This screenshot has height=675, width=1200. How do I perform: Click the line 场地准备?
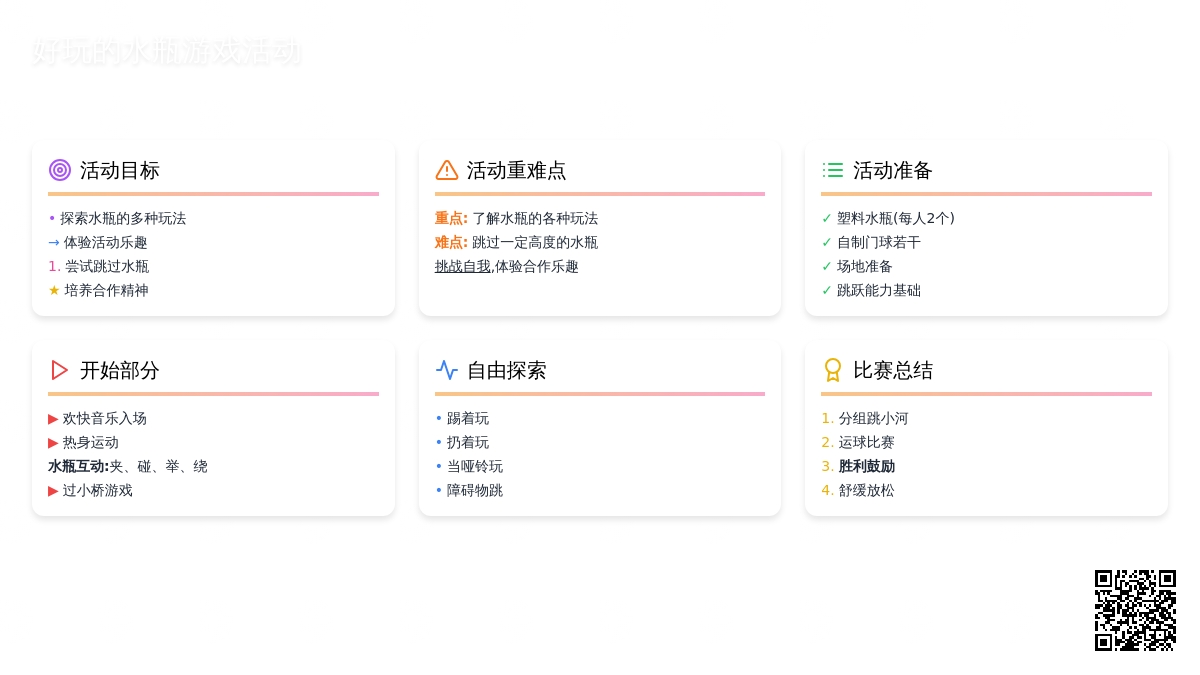click(x=865, y=266)
